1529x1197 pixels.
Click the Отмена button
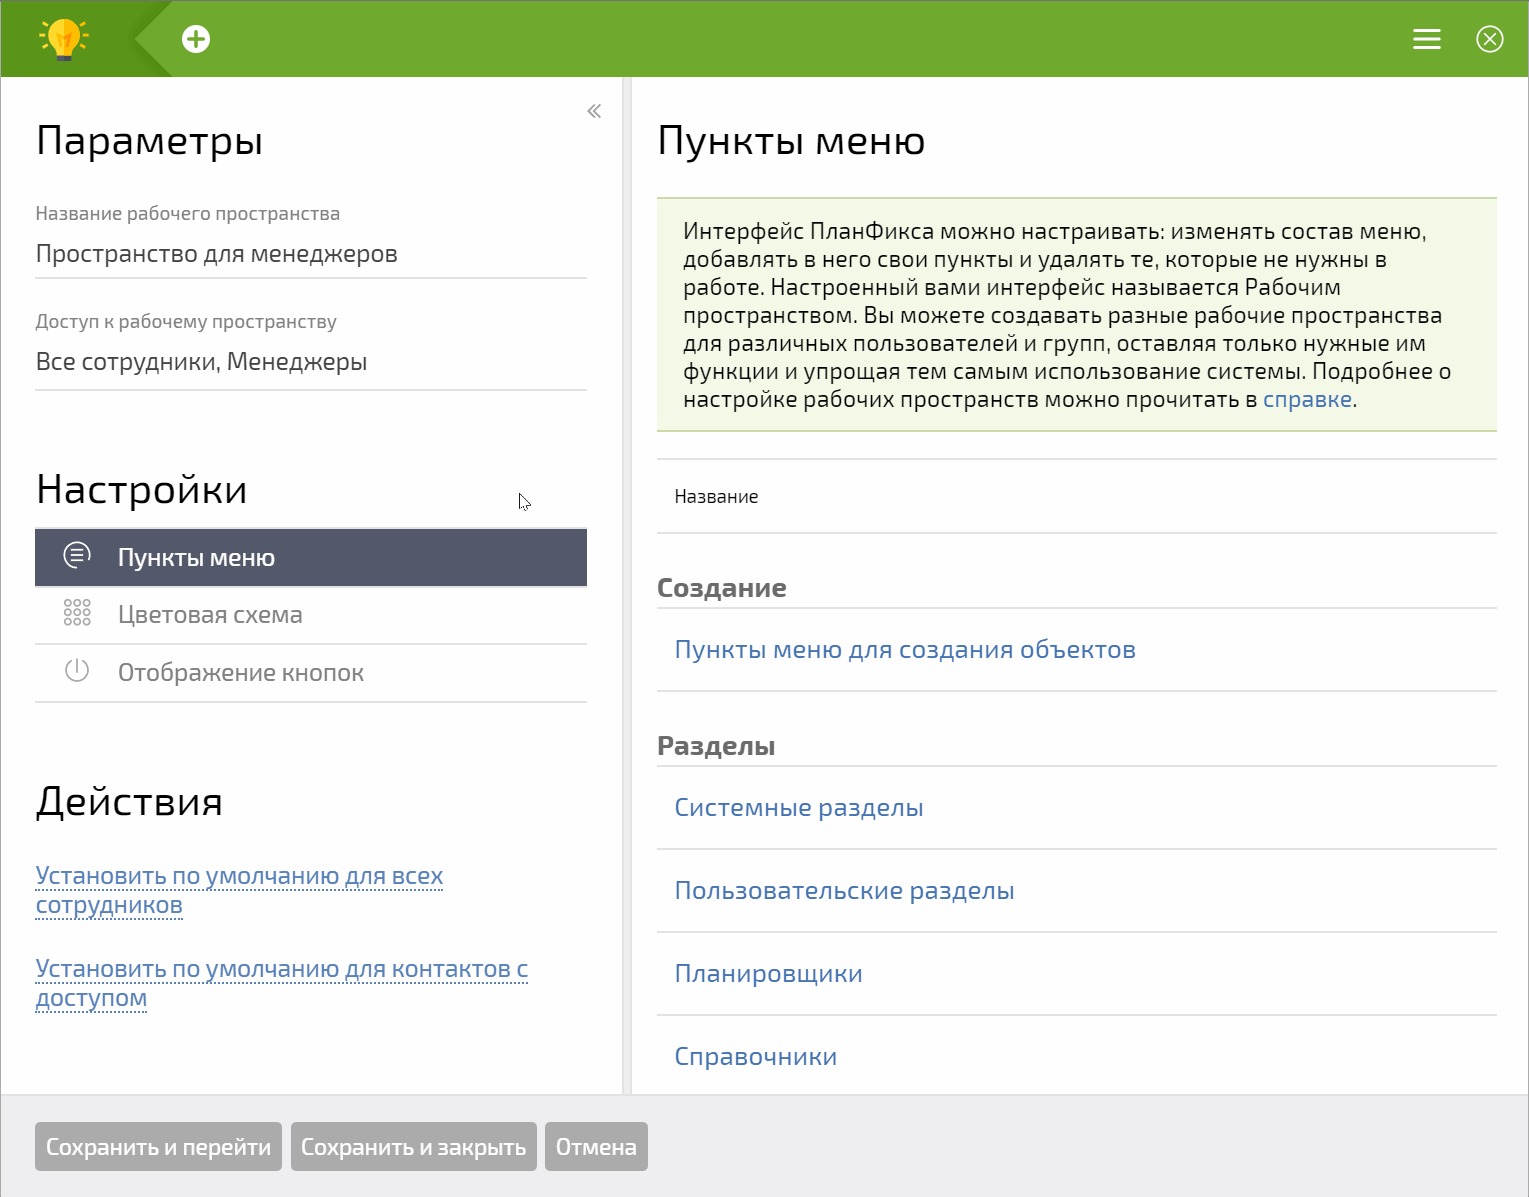point(596,1146)
